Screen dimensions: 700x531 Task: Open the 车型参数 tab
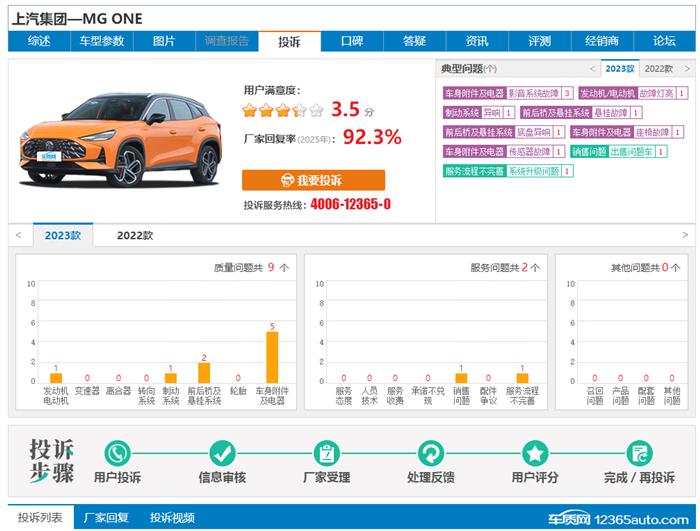coord(102,41)
